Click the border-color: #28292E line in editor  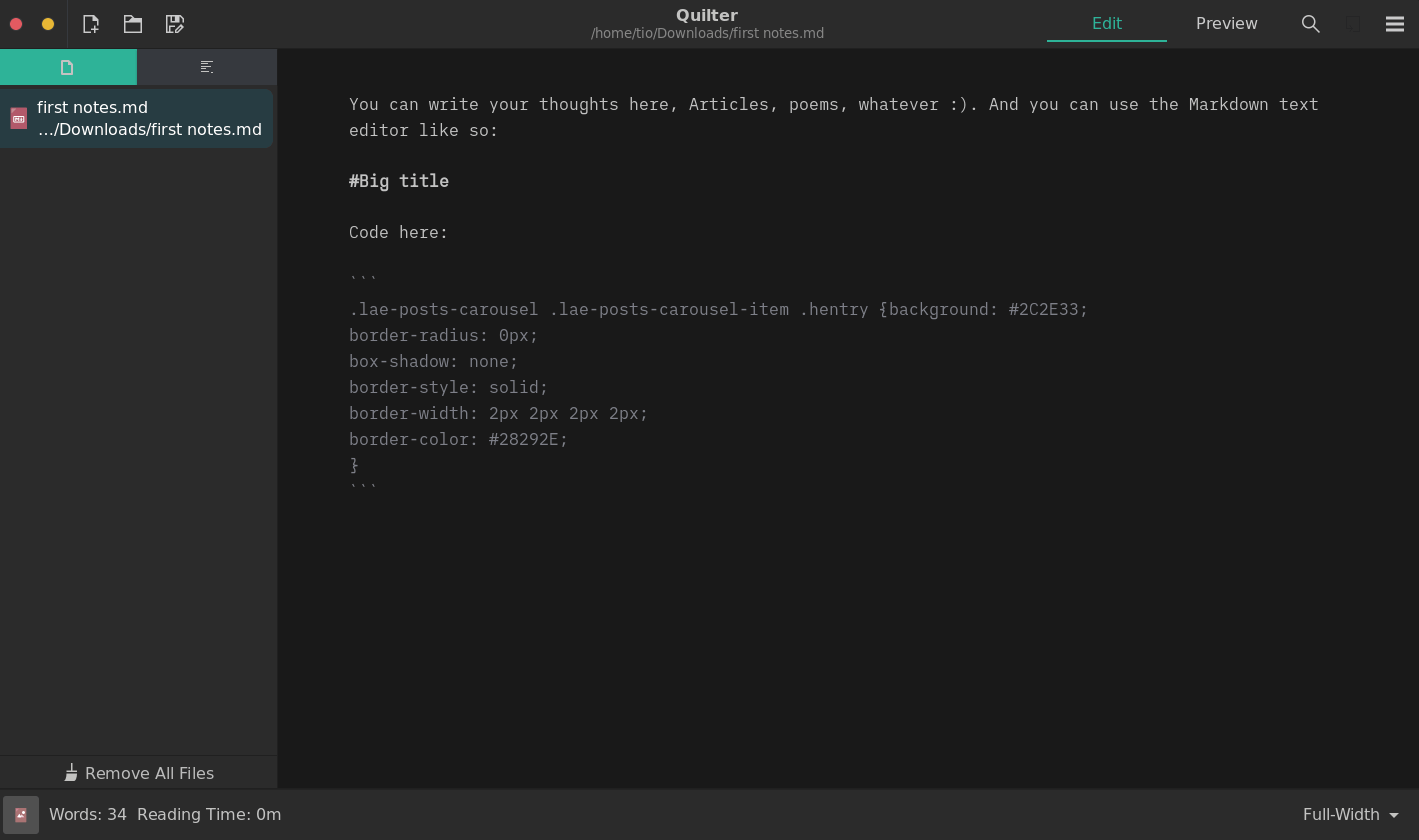pos(458,440)
